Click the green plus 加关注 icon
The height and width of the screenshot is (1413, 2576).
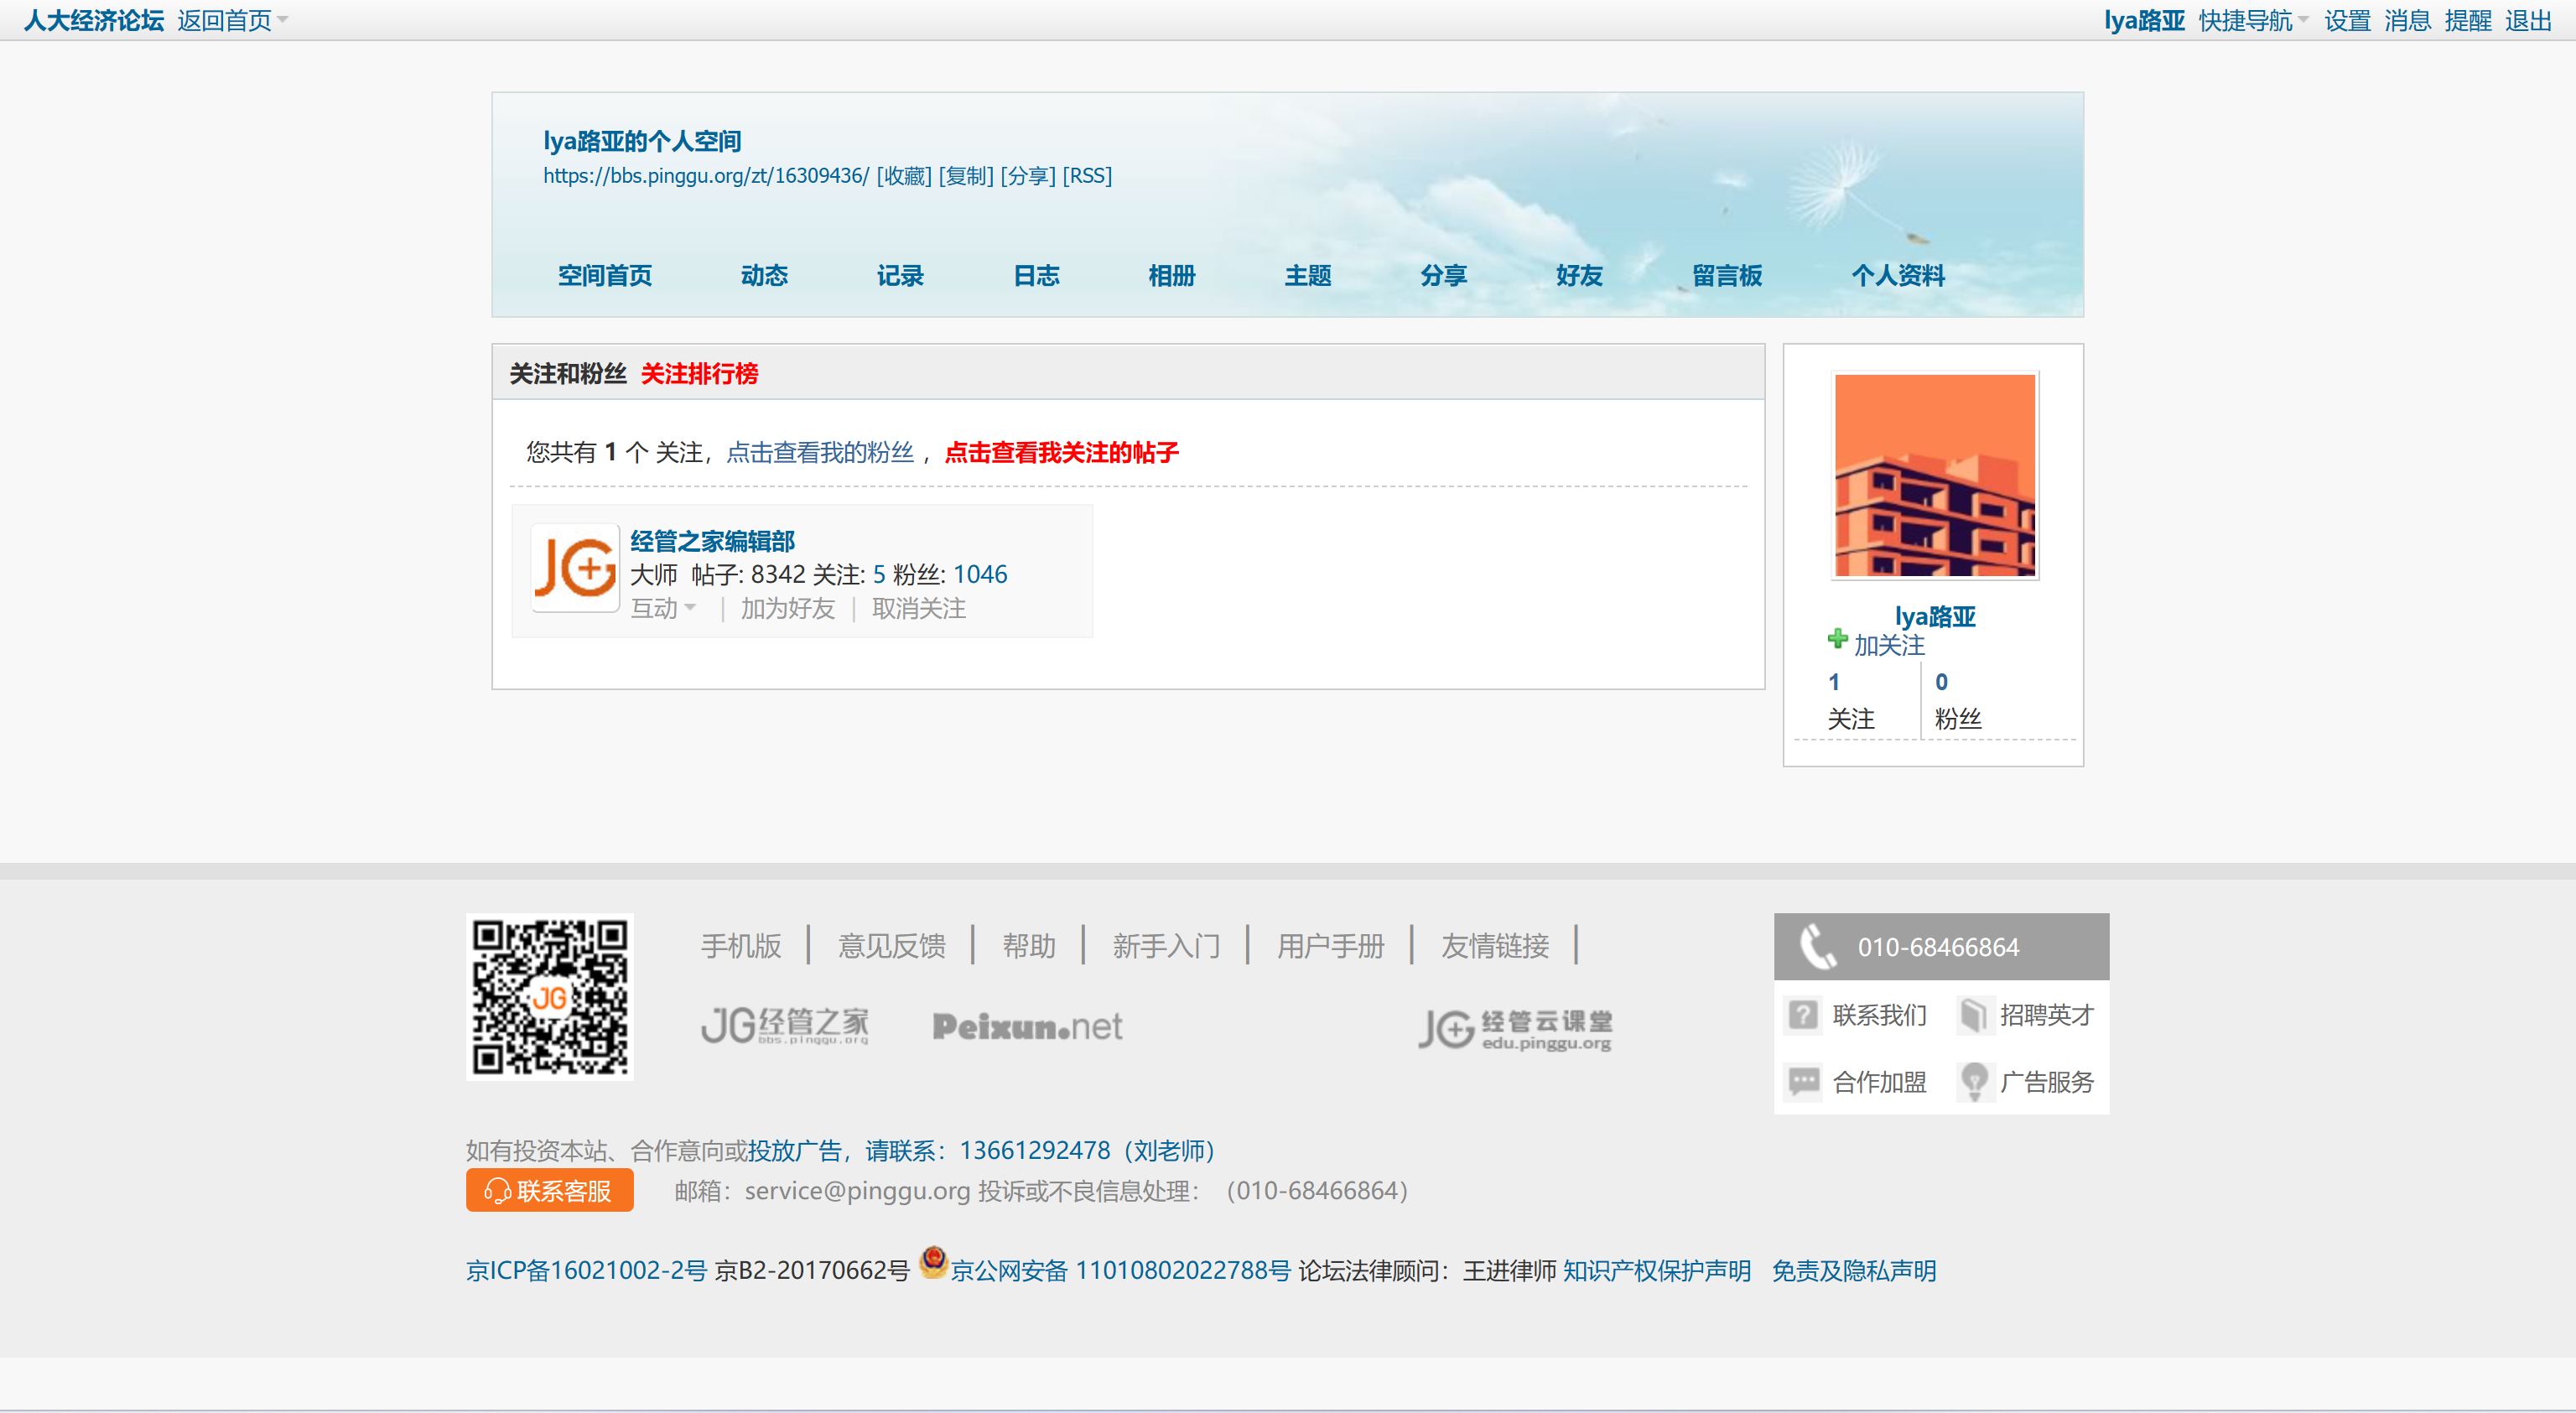[1837, 638]
